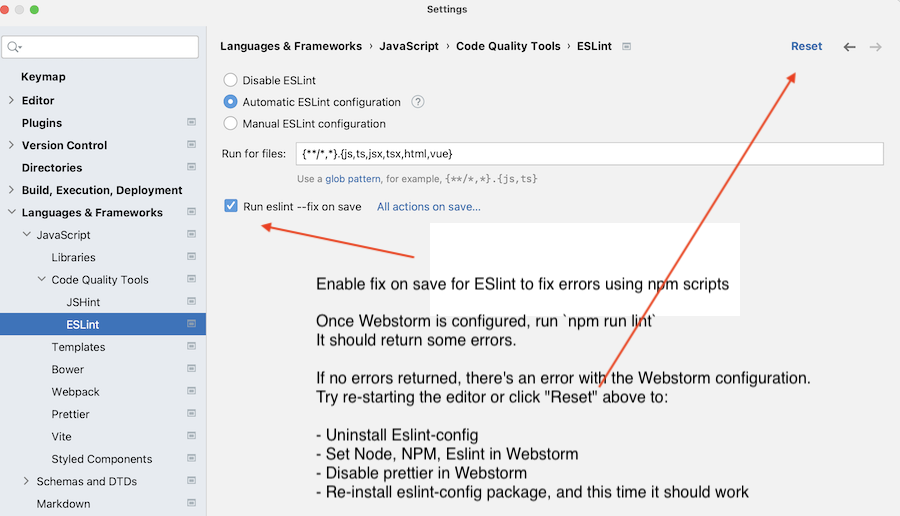Go back with the left arrow

[849, 47]
